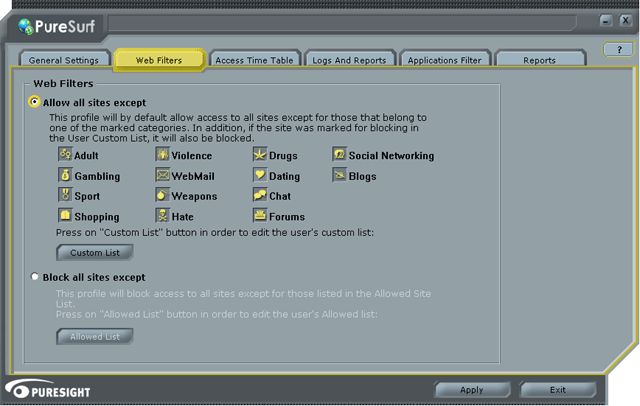
Task: Switch to the Web Filters tab
Action: 159,60
